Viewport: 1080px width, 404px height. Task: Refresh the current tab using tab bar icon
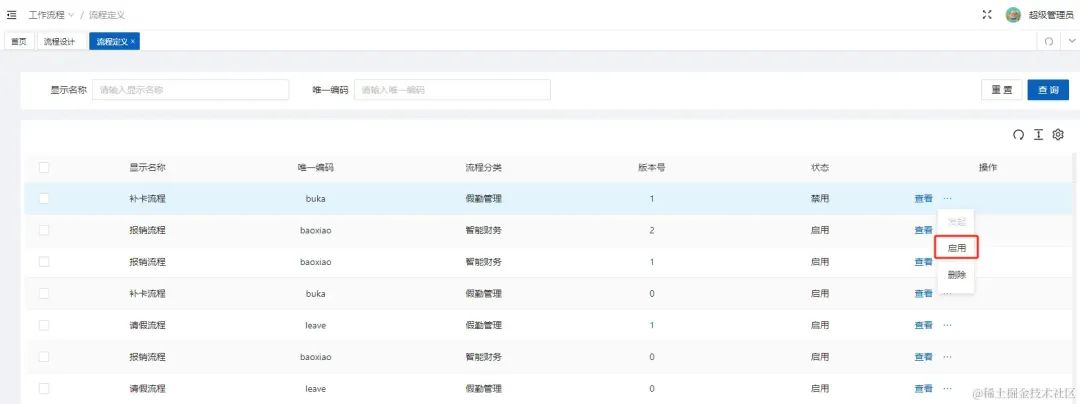1049,41
